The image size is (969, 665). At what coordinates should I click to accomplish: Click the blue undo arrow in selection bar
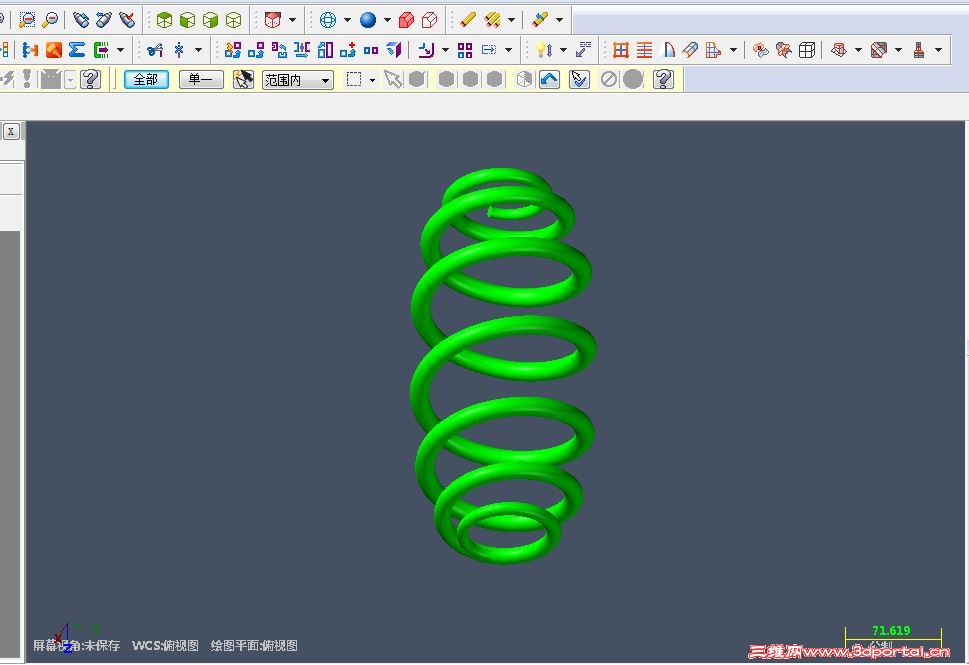point(549,80)
